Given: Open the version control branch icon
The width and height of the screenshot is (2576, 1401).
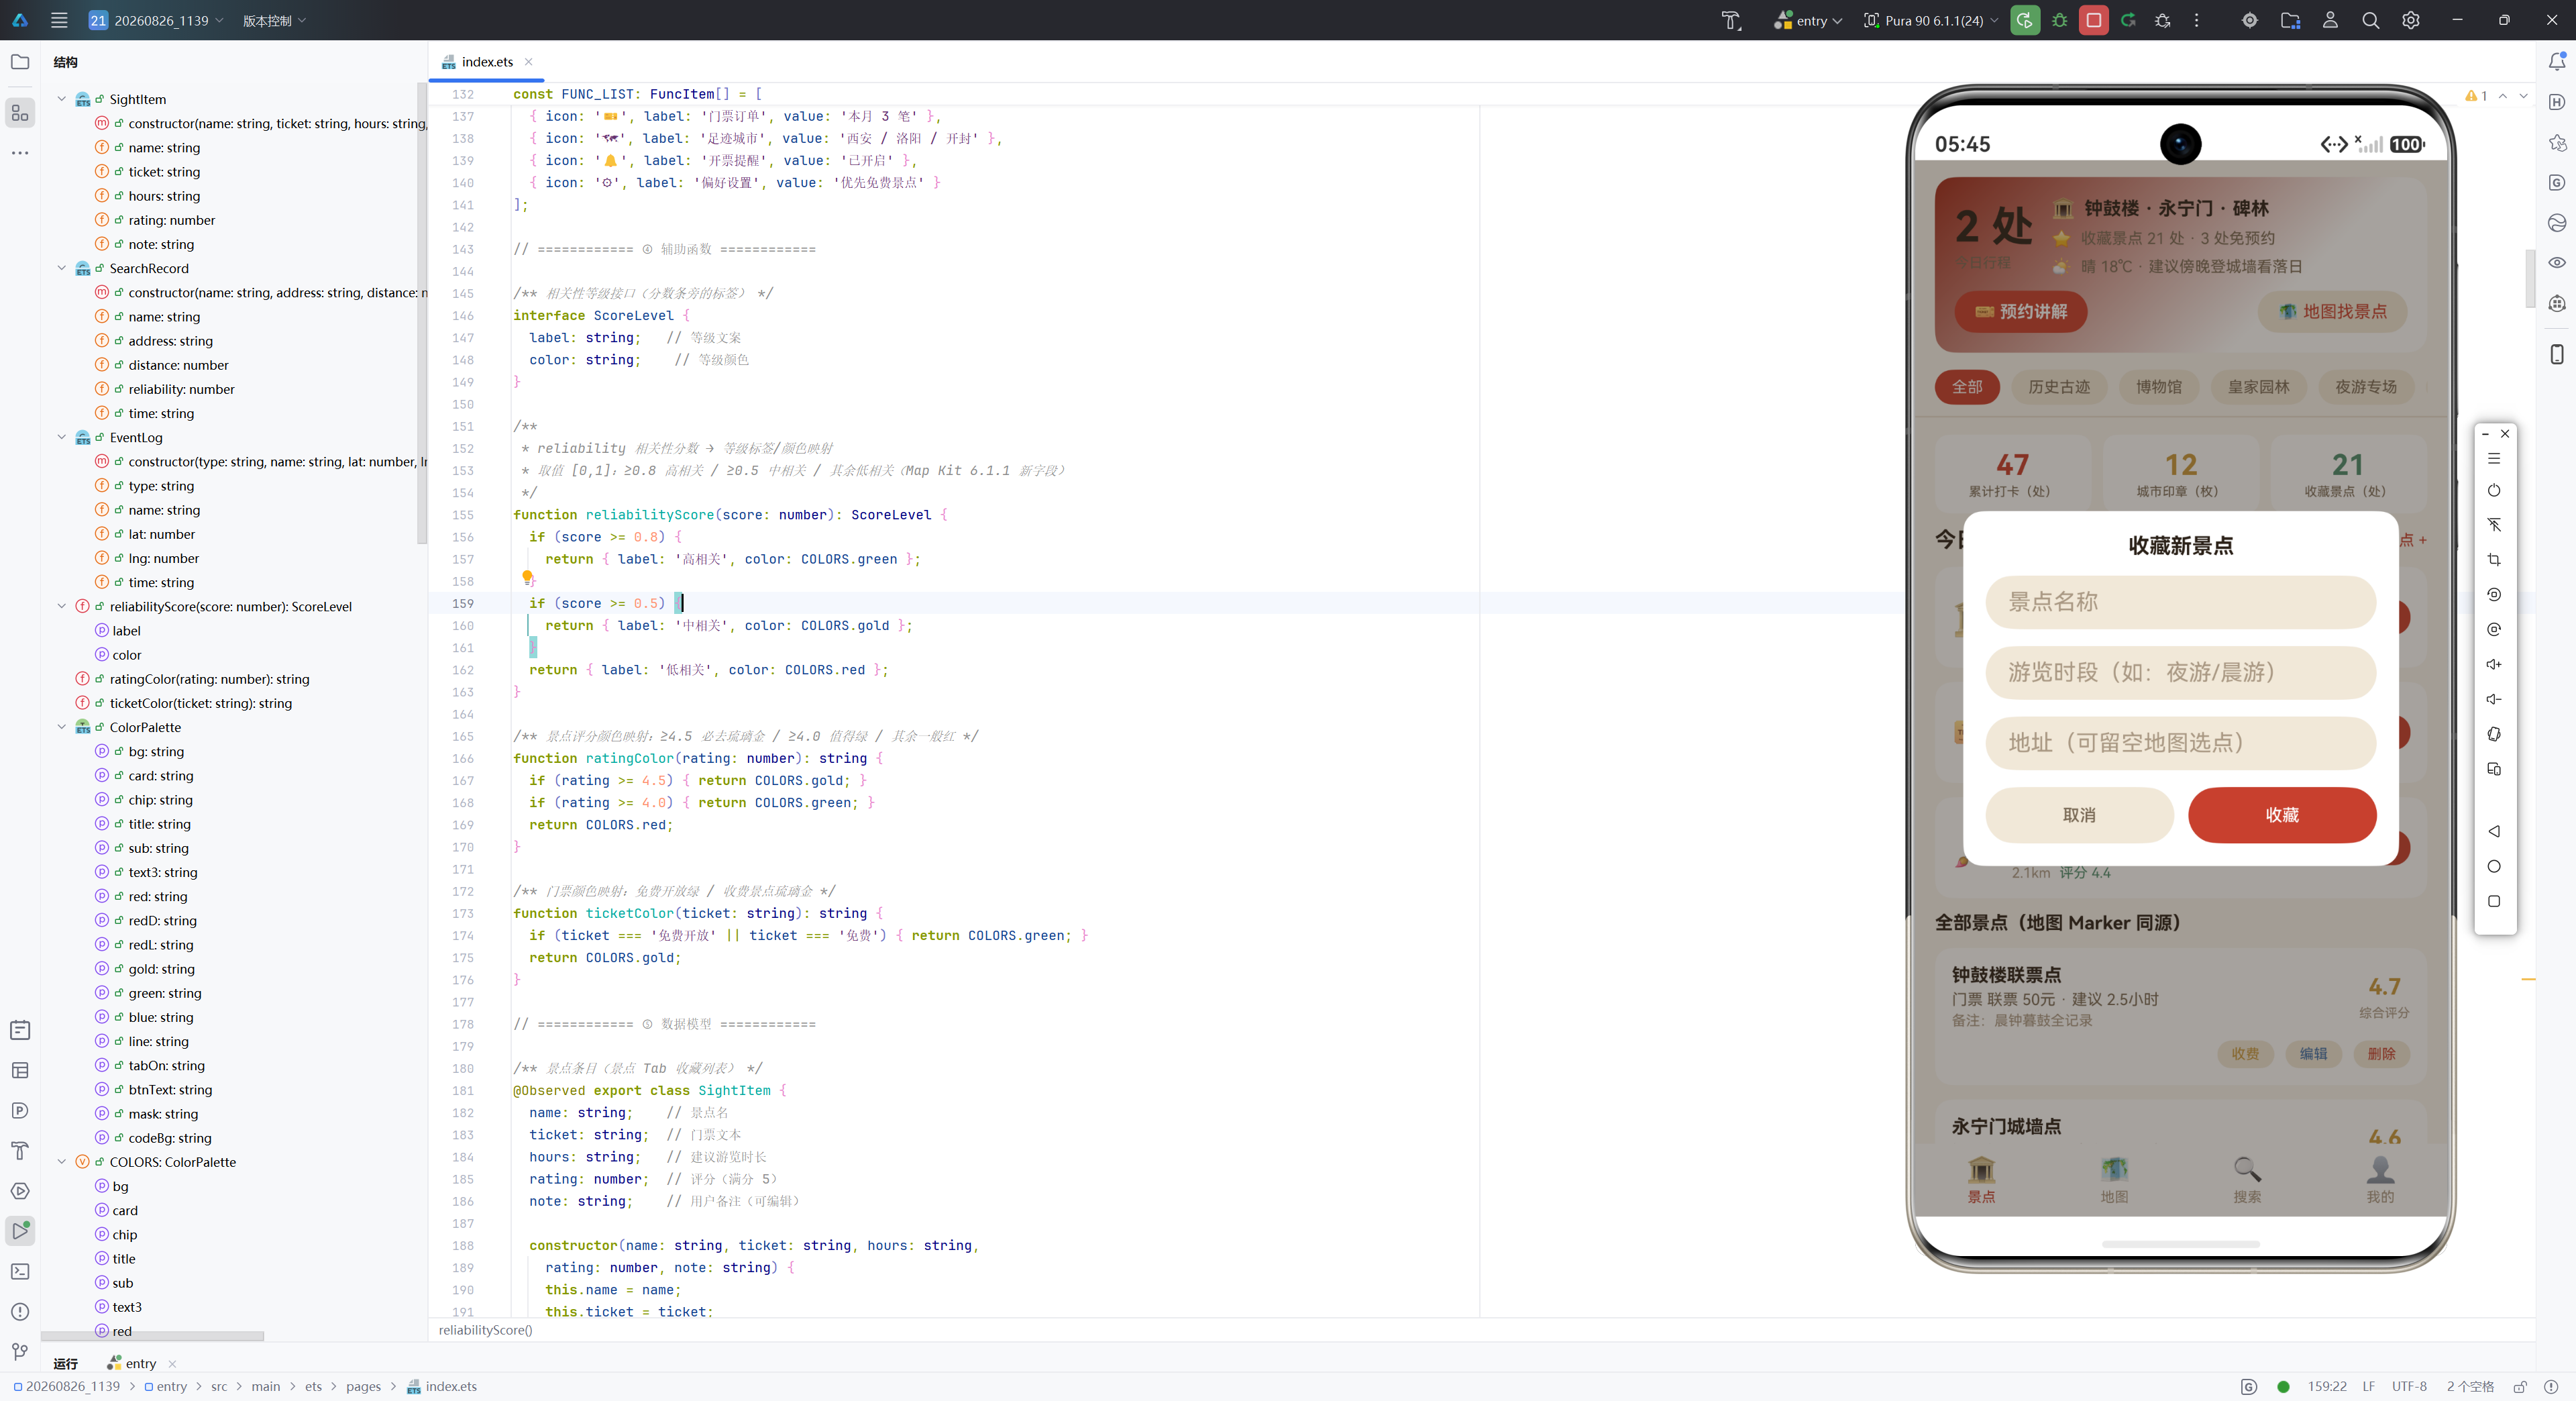Looking at the screenshot, I should click(x=20, y=1351).
